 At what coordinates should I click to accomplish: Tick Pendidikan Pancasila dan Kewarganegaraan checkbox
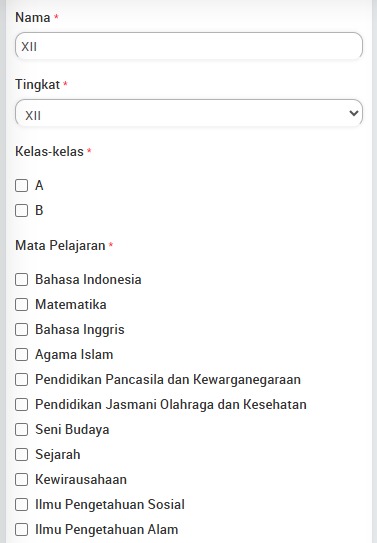21,379
